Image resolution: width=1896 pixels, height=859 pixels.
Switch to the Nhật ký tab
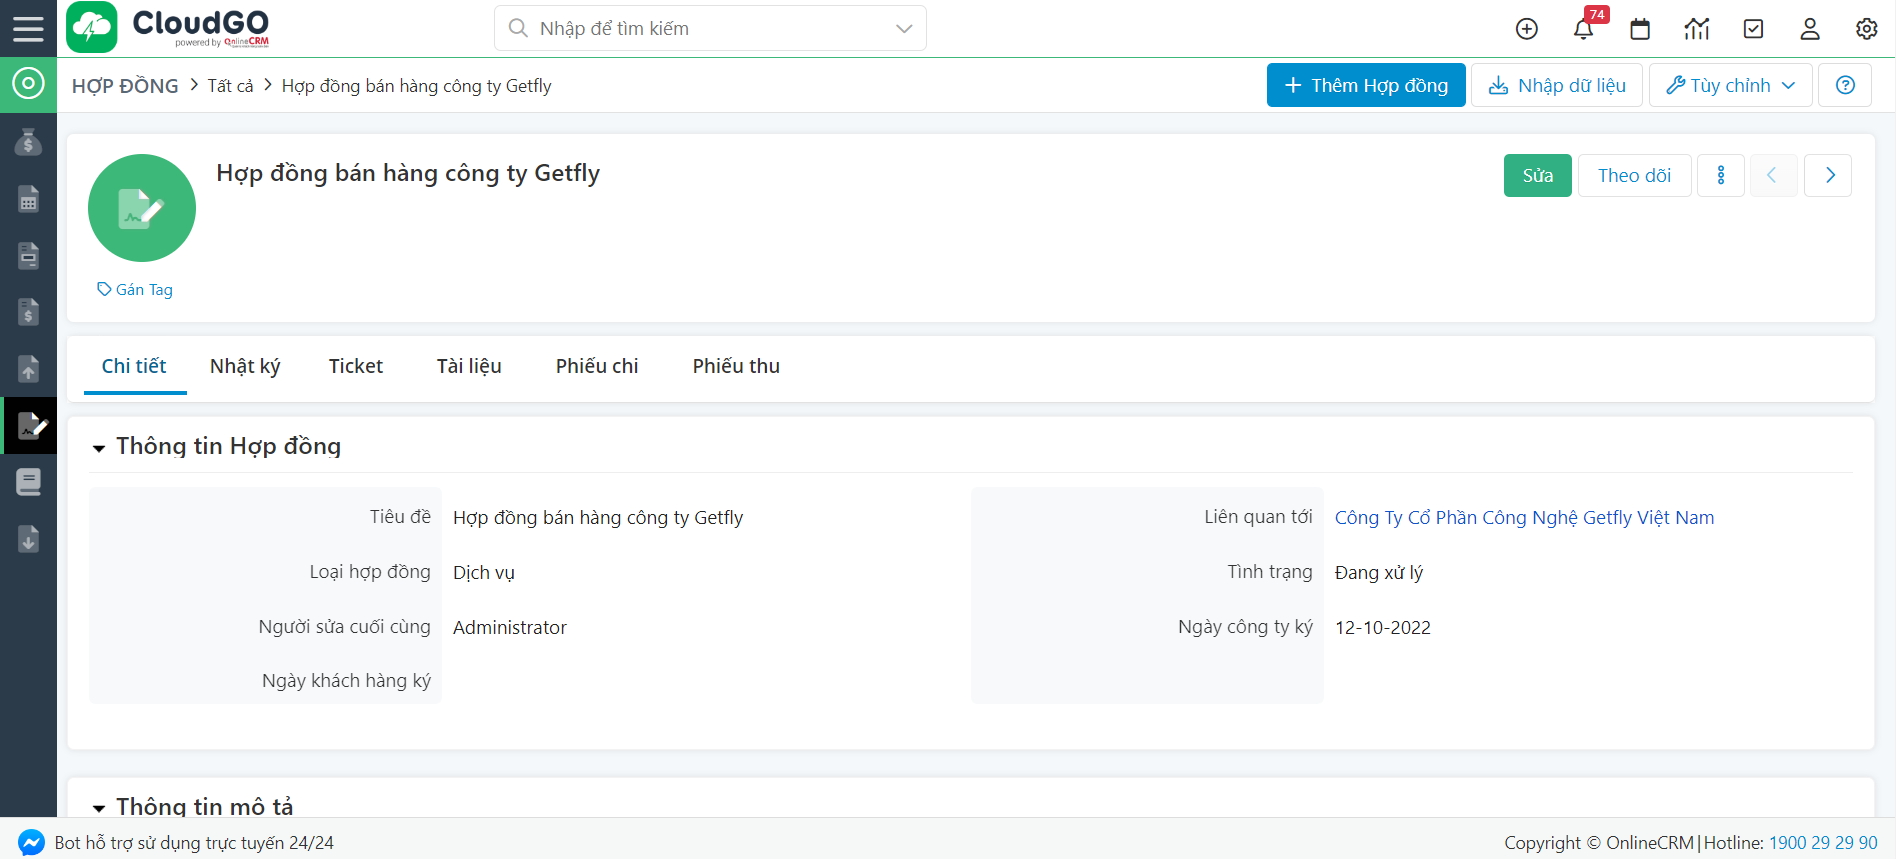(245, 366)
